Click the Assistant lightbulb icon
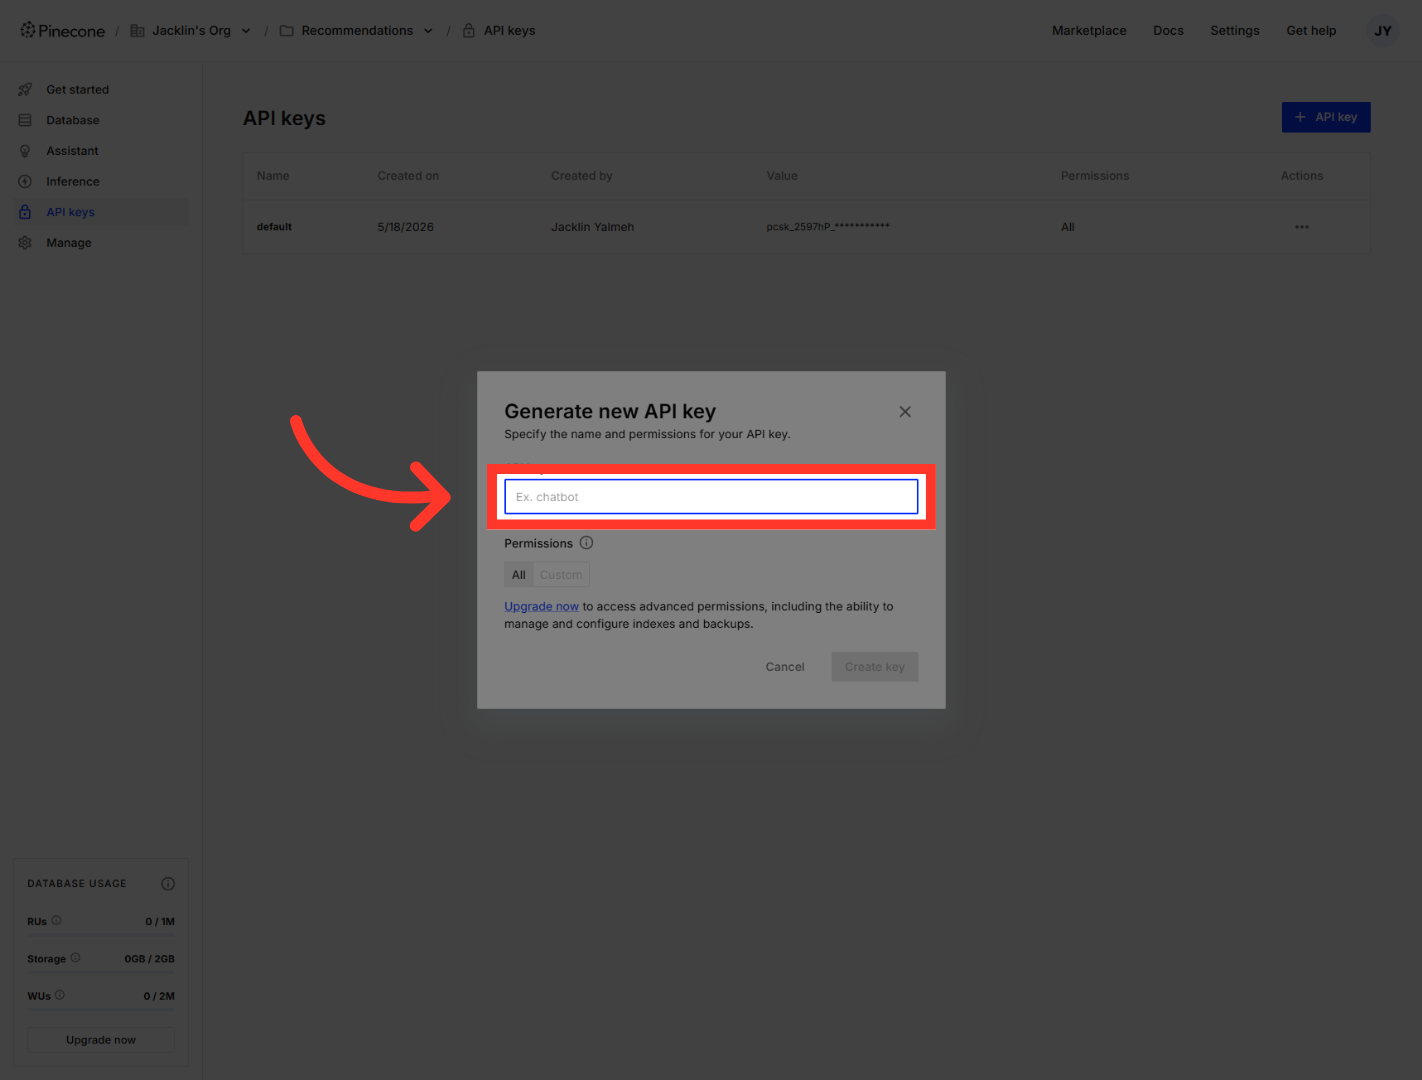Viewport: 1422px width, 1080px height. pyautogui.click(x=25, y=151)
